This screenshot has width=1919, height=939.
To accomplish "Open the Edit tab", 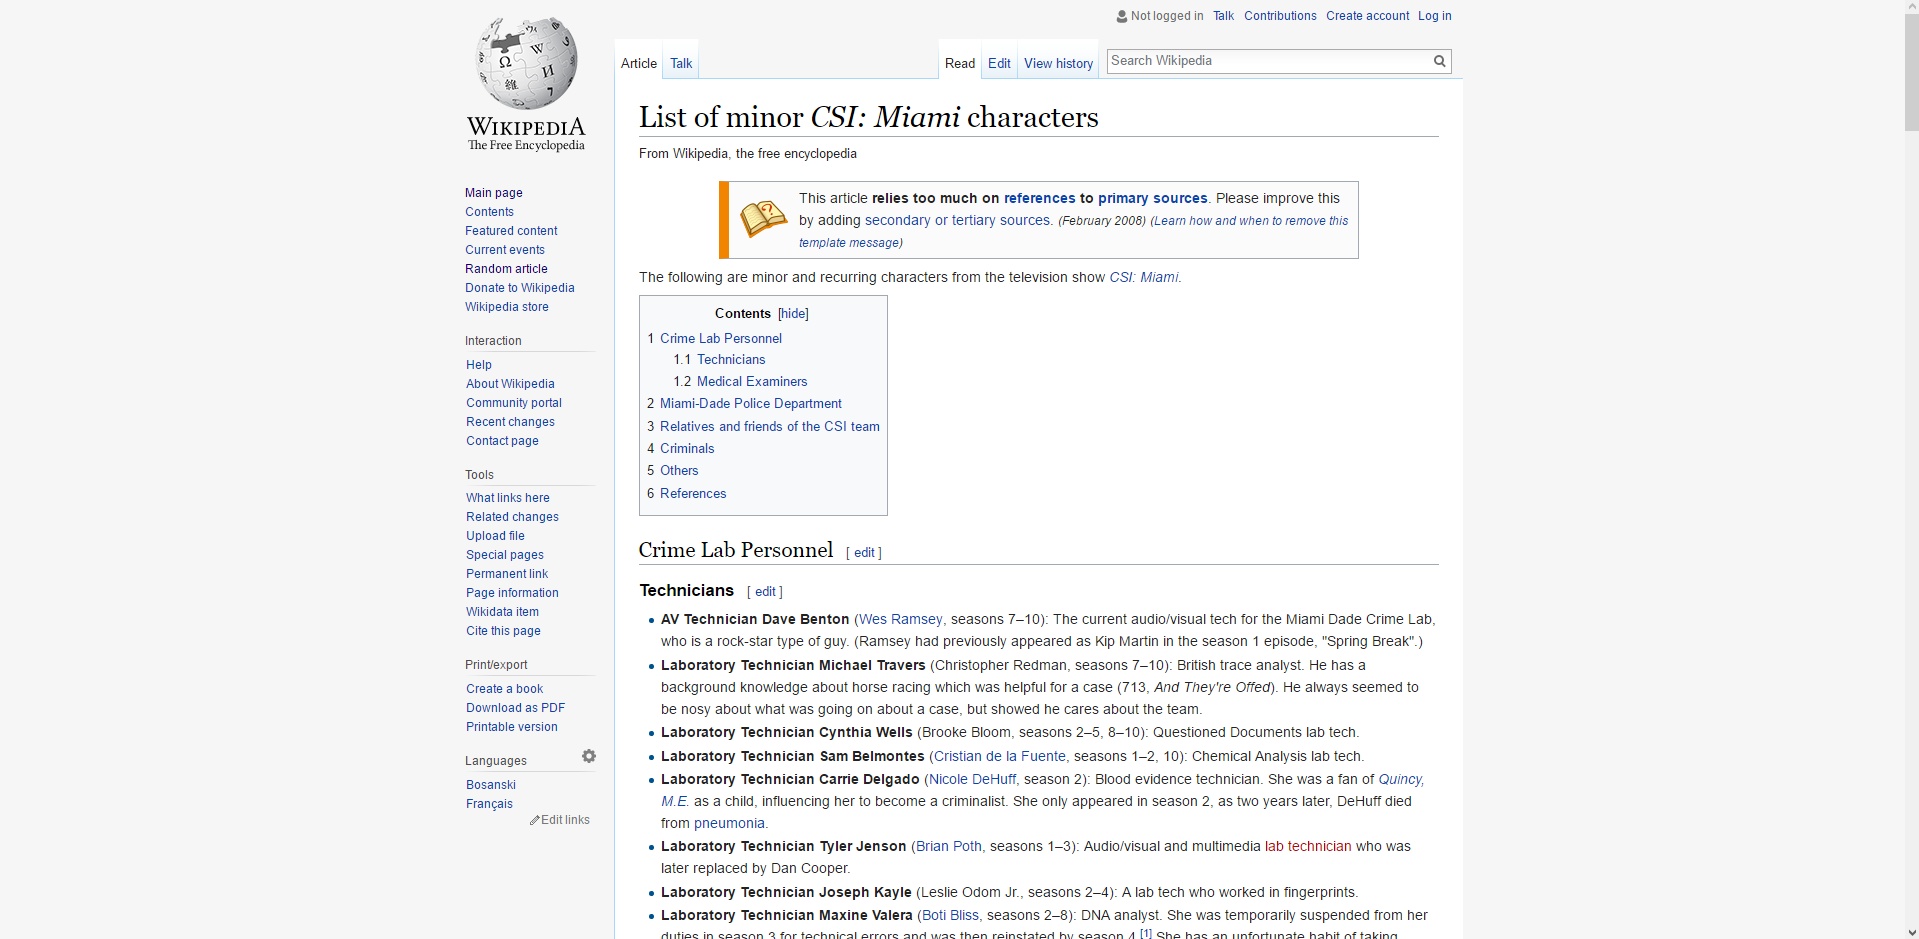I will tap(999, 63).
